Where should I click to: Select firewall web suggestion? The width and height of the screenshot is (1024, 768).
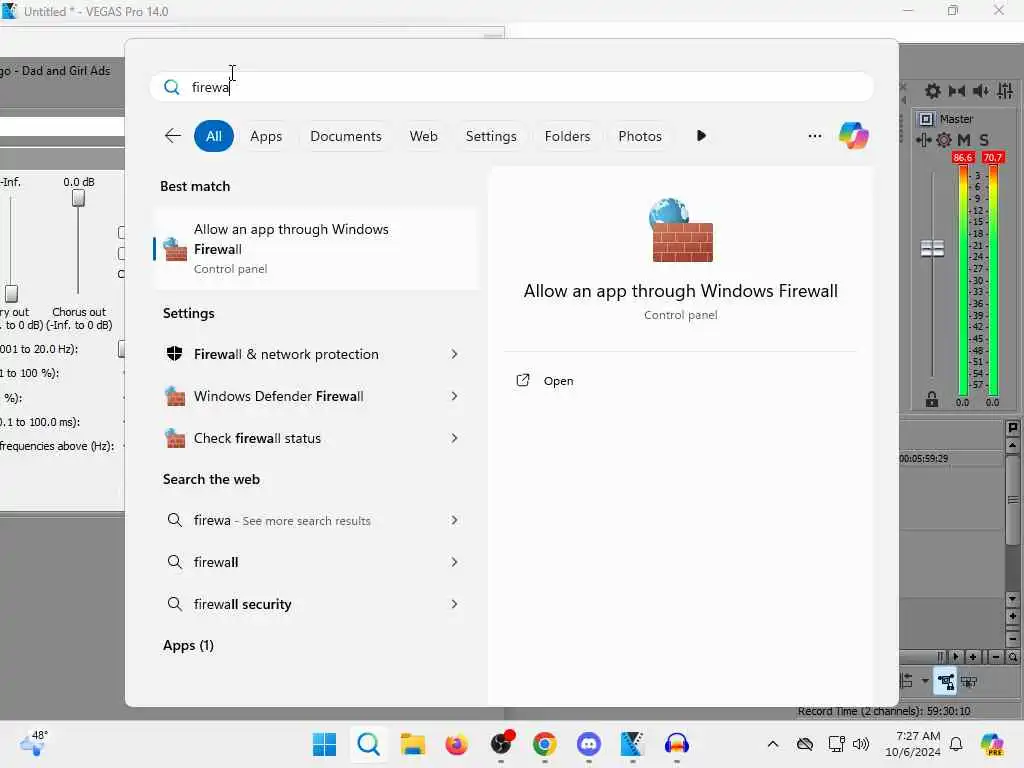tap(216, 562)
